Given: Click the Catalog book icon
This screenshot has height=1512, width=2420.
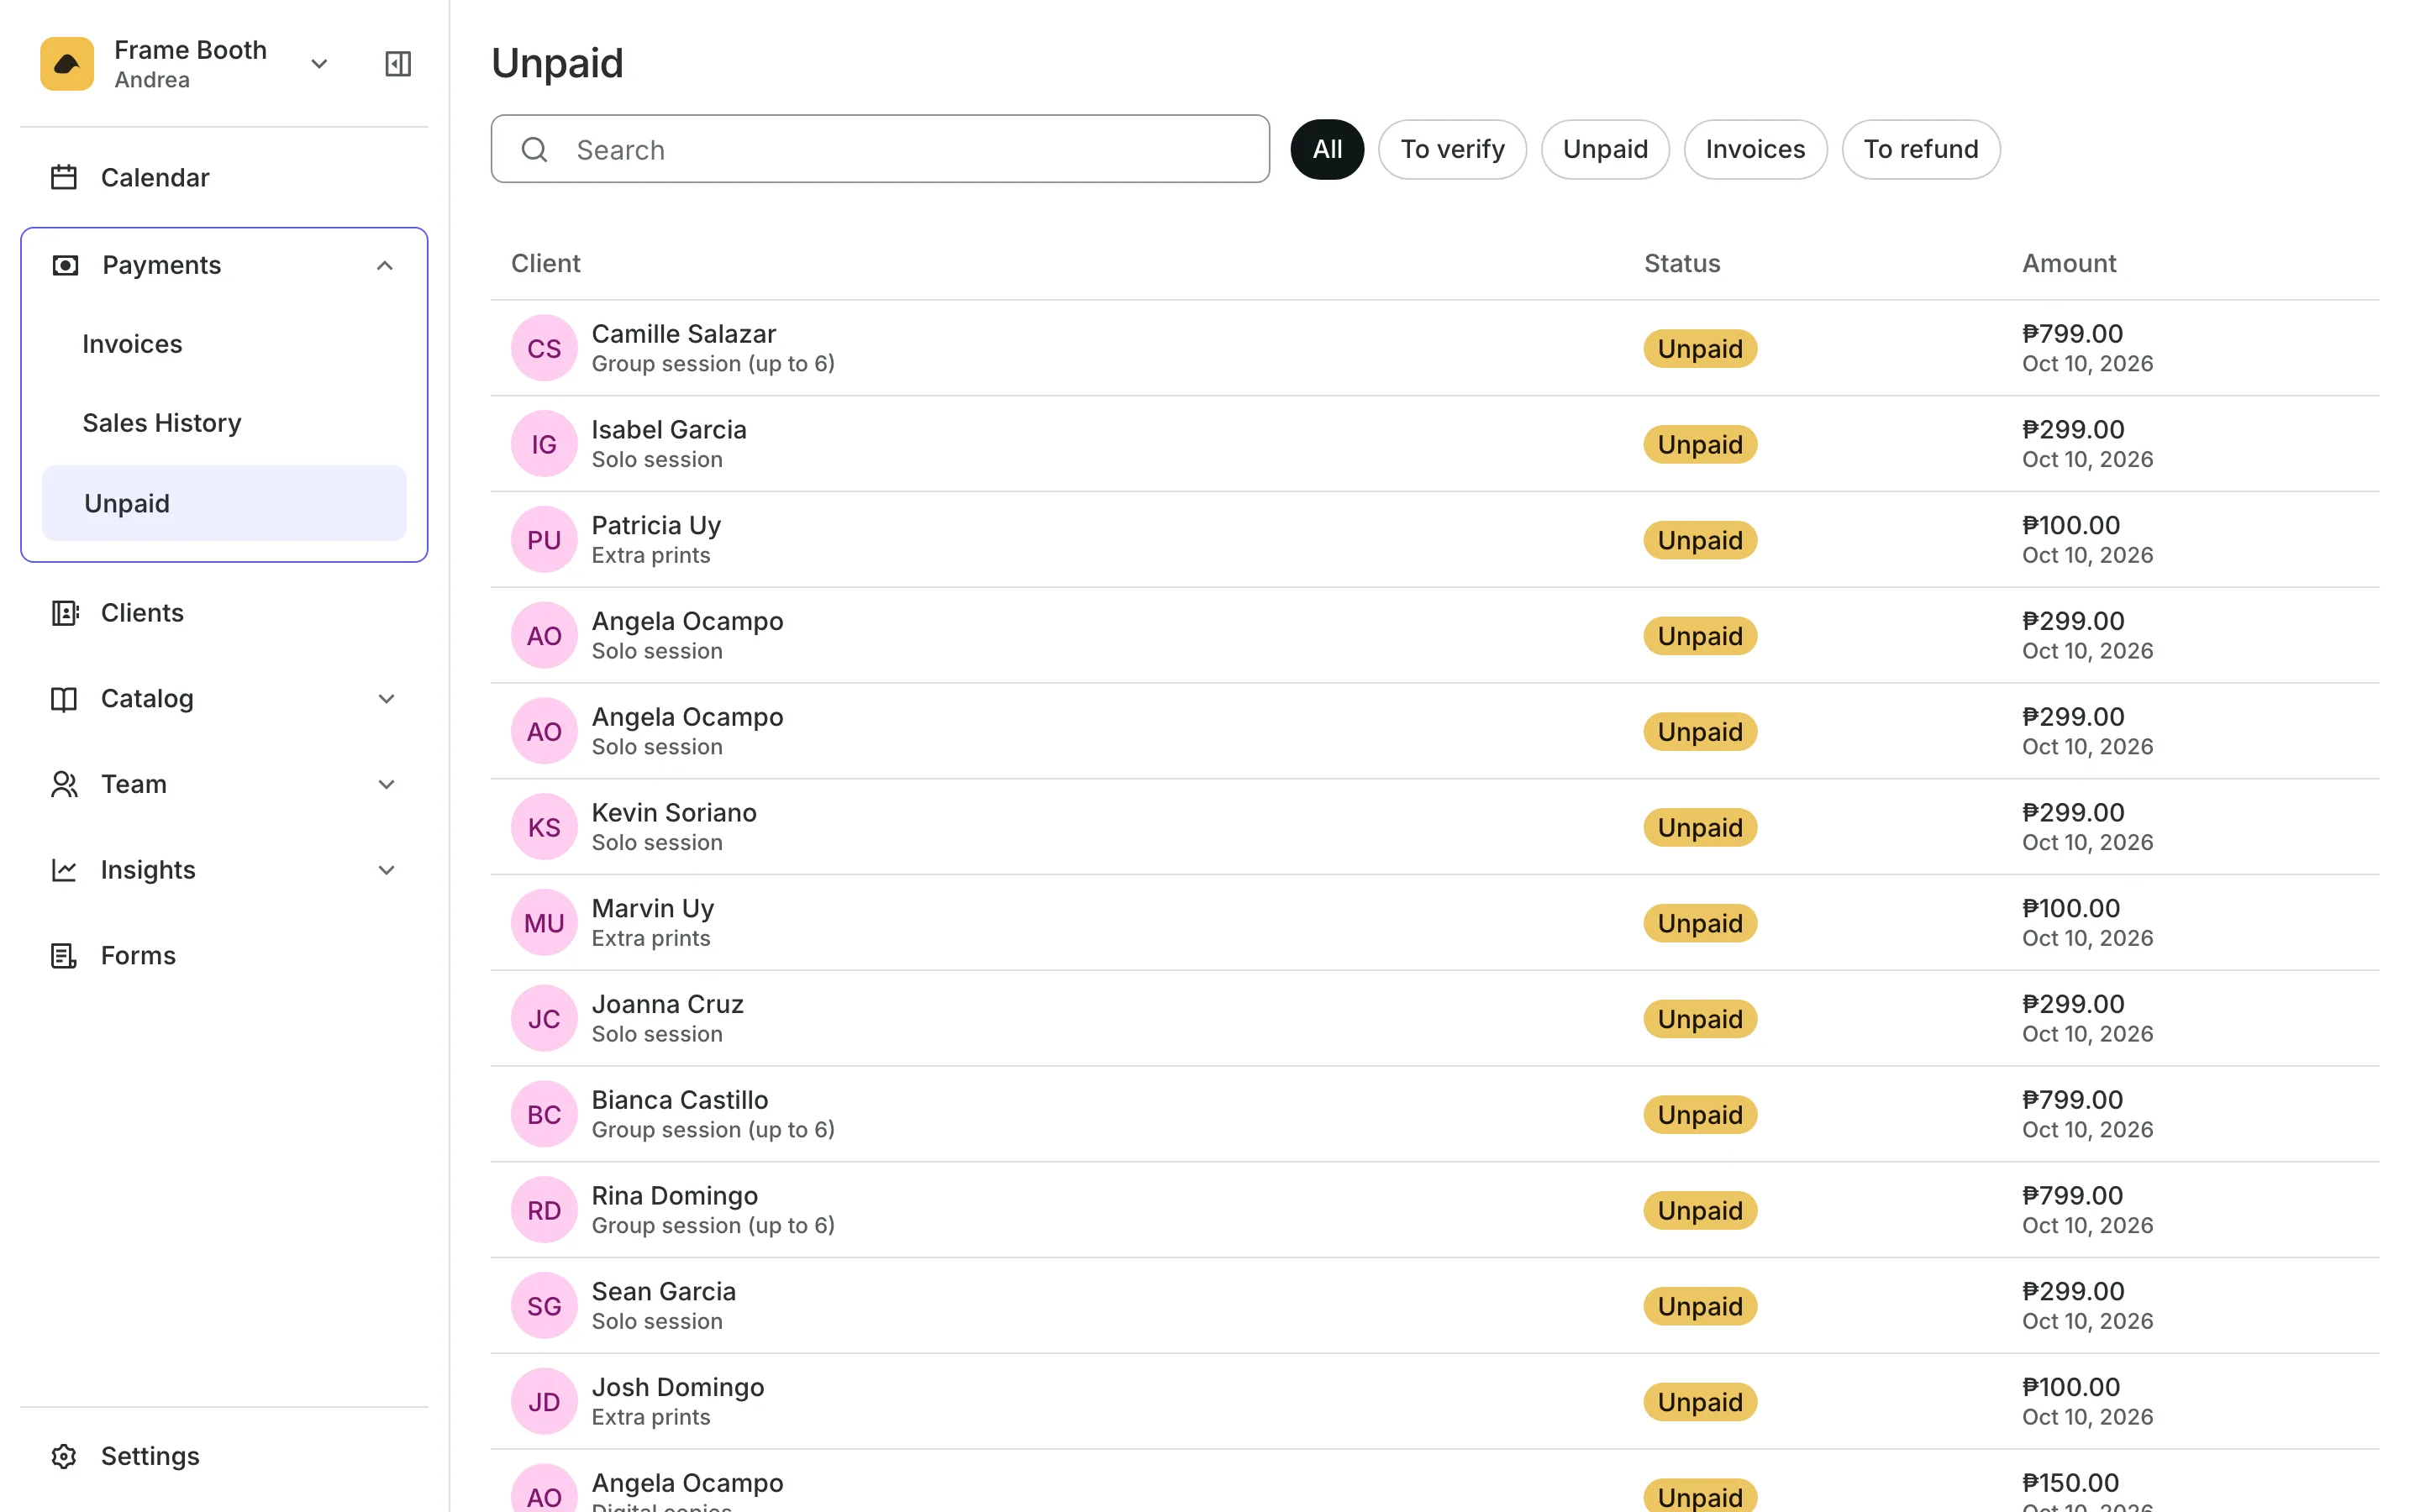Looking at the screenshot, I should coord(64,699).
